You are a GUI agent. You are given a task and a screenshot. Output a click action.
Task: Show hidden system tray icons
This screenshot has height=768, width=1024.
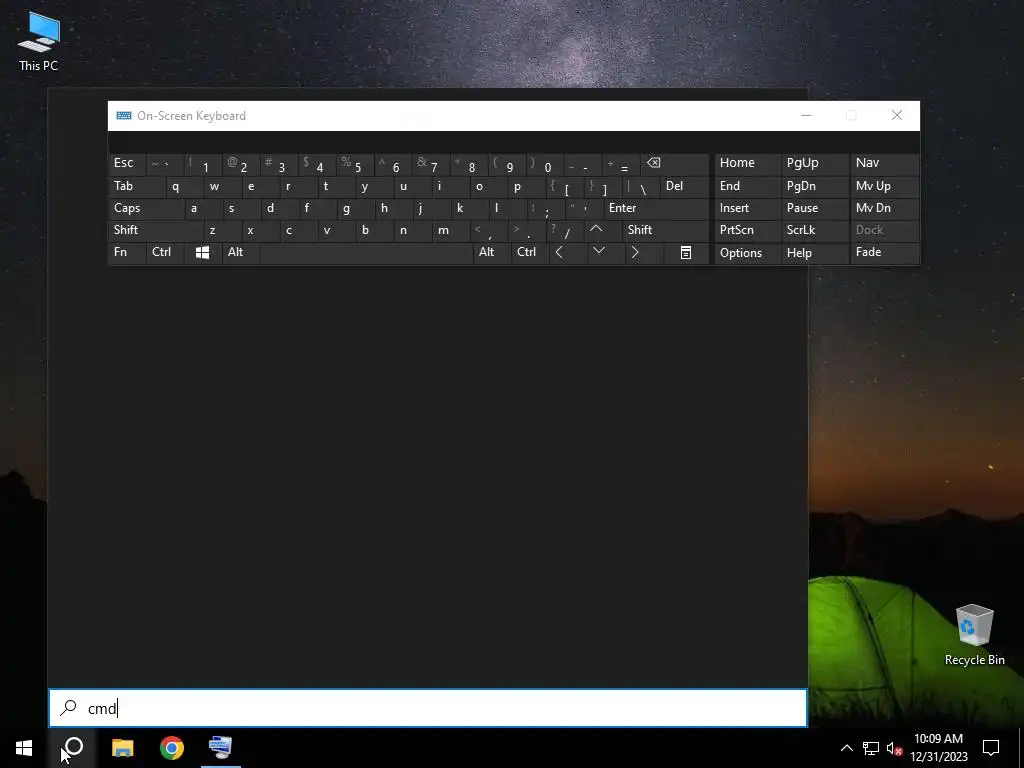pos(846,748)
